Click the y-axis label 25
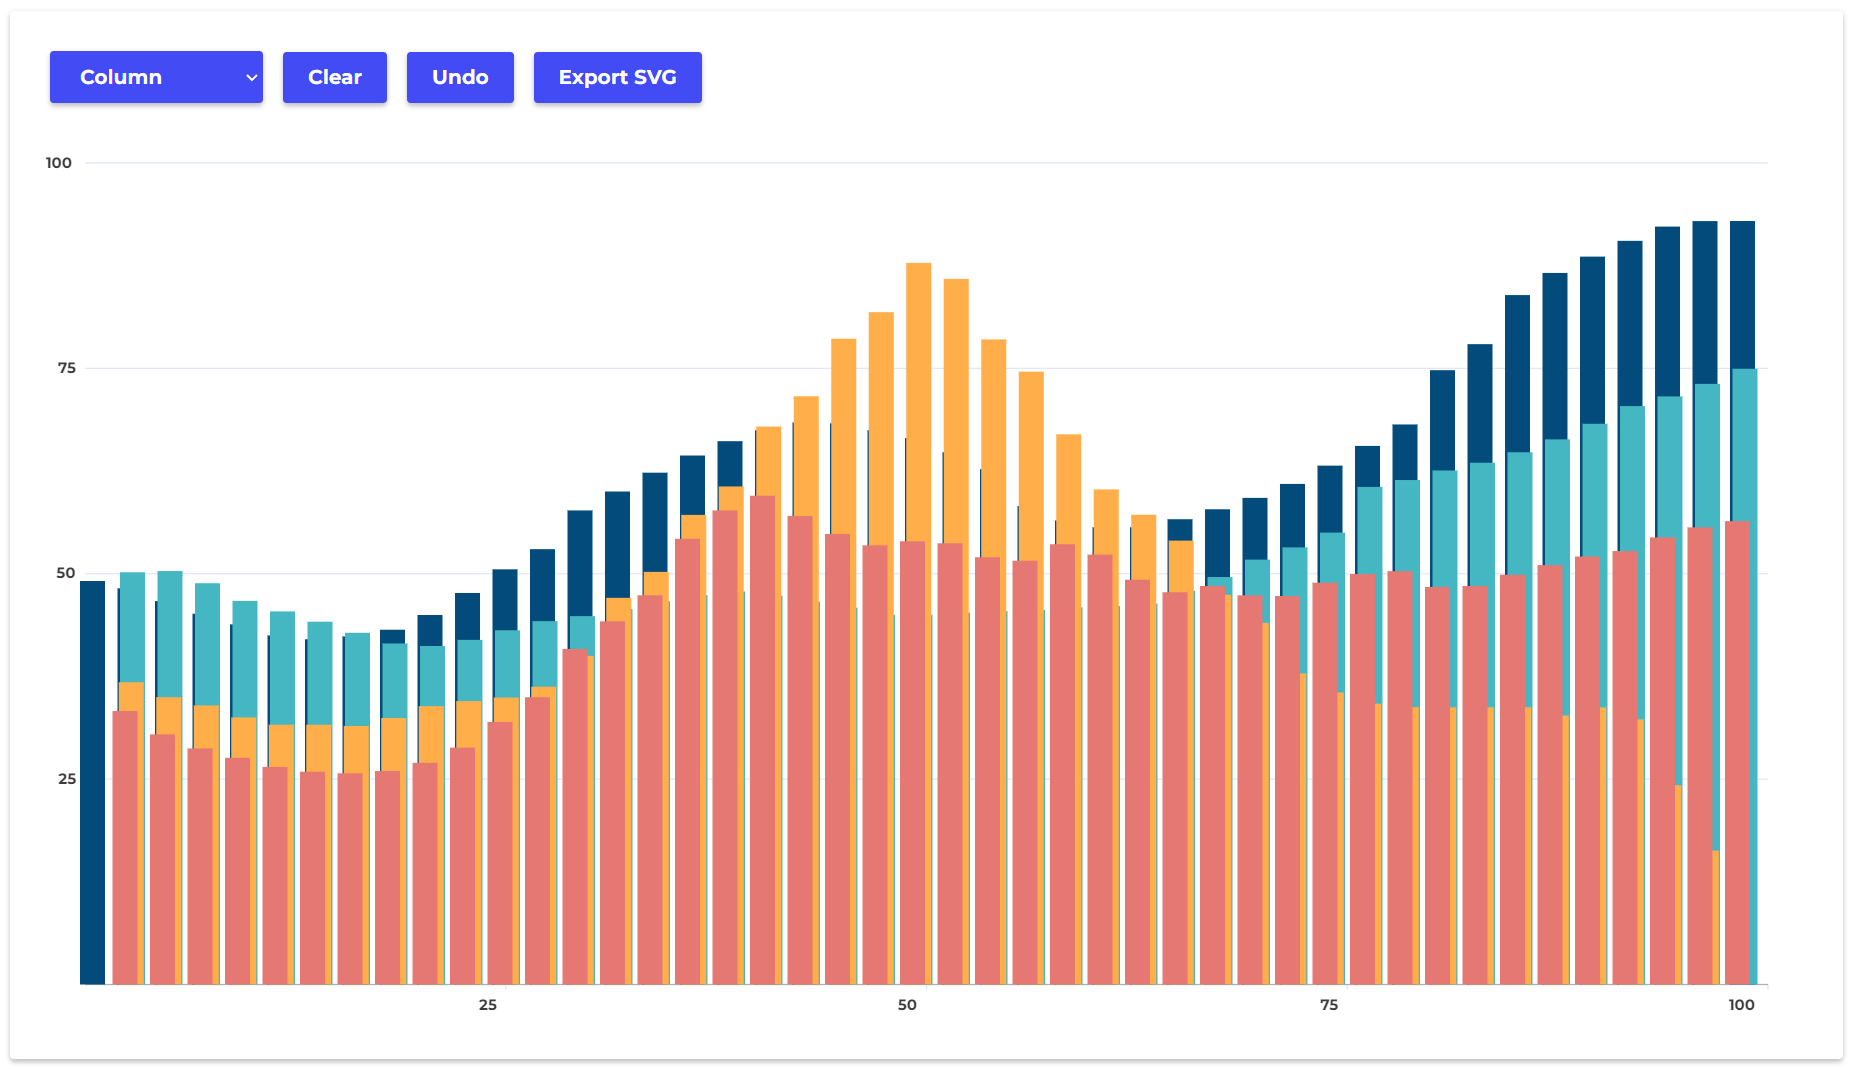Image resolution: width=1852 pixels, height=1069 pixels. coord(66,779)
